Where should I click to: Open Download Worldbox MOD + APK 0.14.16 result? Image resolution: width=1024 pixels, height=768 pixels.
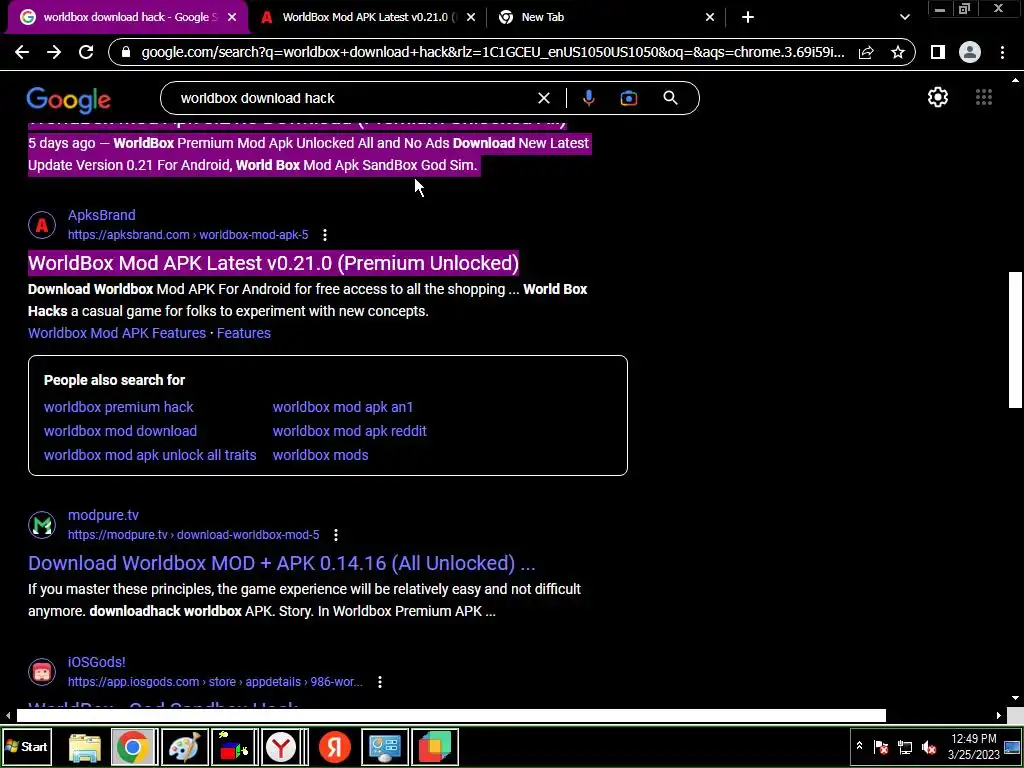pyautogui.click(x=281, y=564)
